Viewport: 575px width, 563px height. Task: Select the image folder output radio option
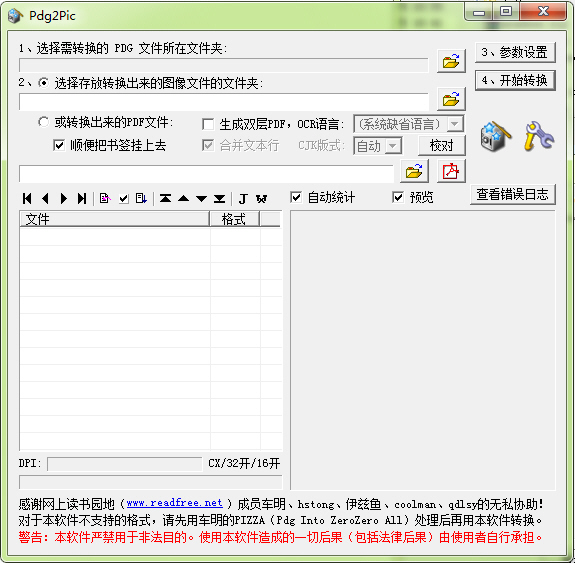(x=44, y=83)
